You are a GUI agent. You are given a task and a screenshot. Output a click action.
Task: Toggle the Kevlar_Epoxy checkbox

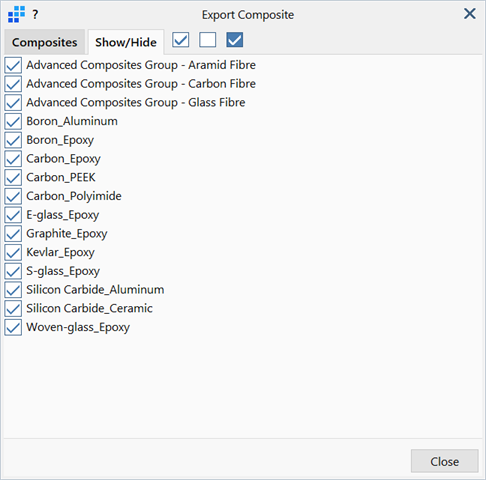(13, 252)
